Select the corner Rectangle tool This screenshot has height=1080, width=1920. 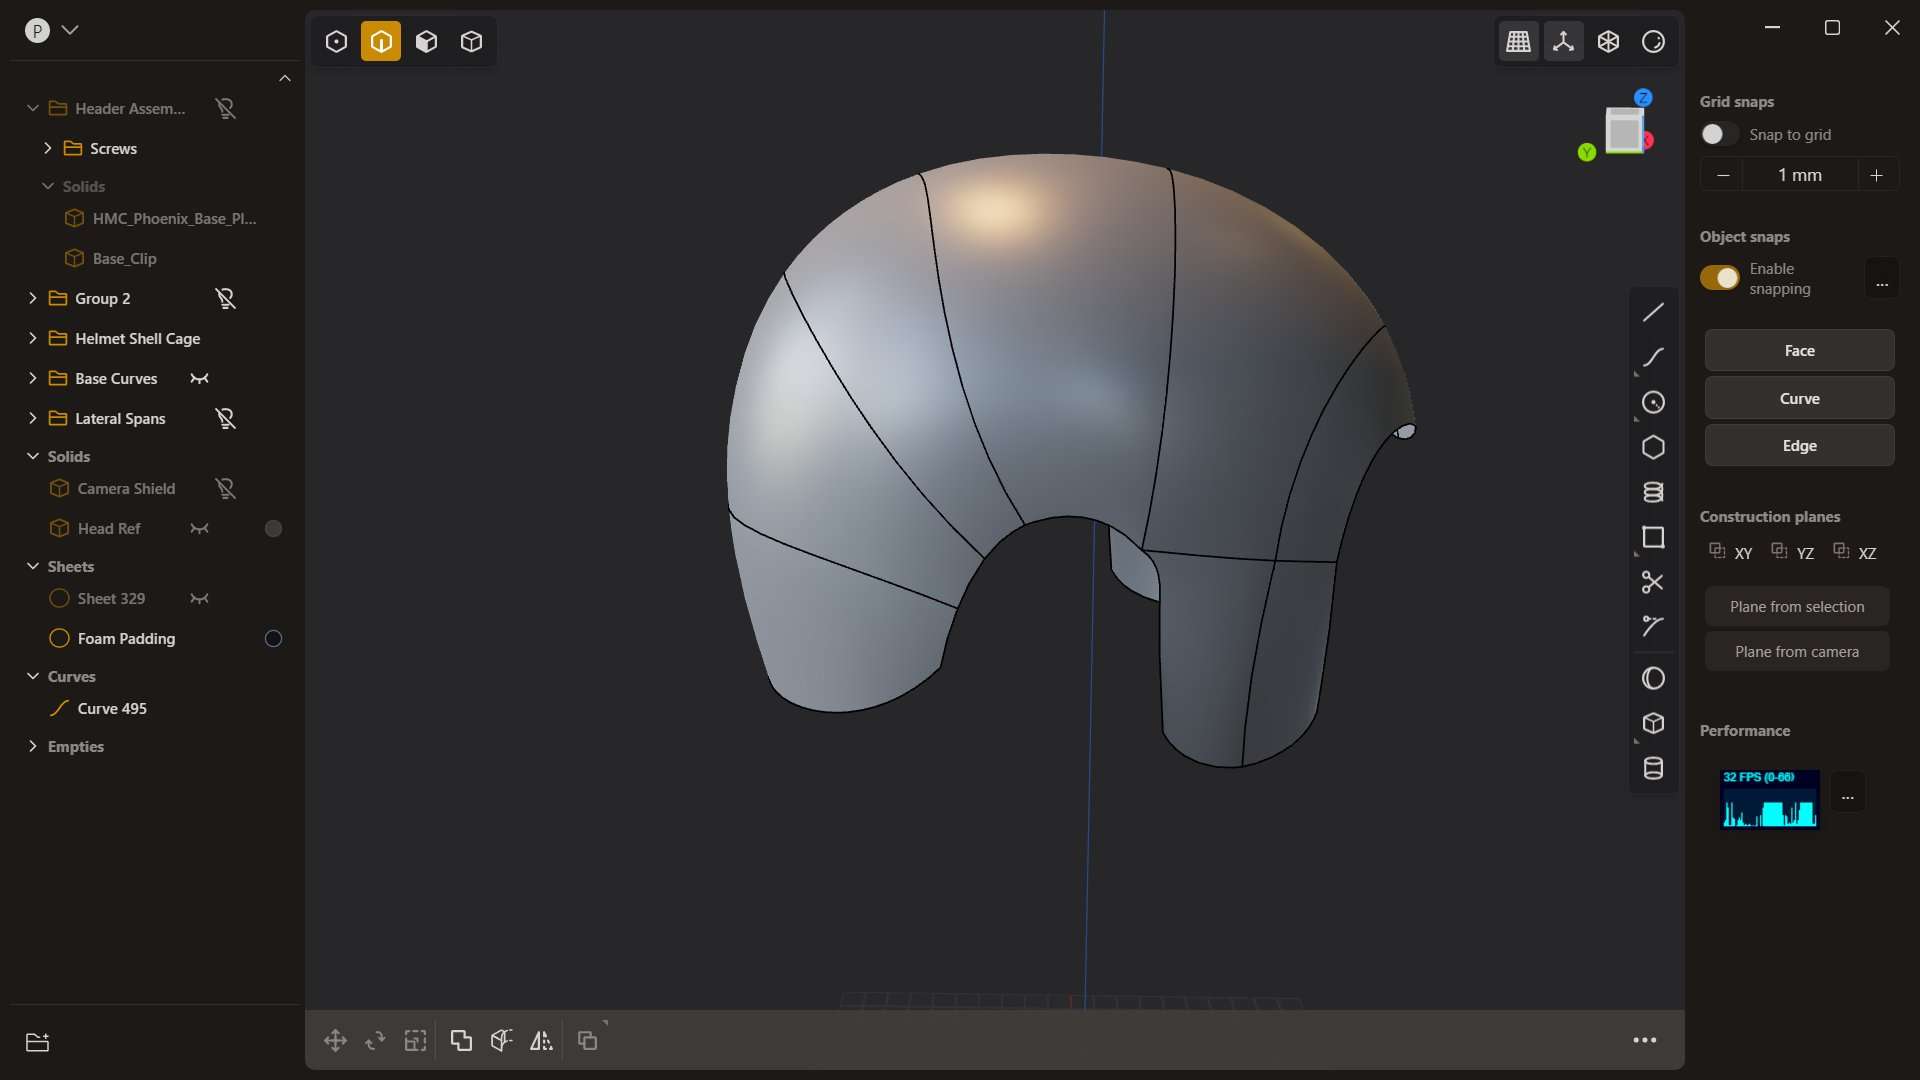tap(1653, 537)
